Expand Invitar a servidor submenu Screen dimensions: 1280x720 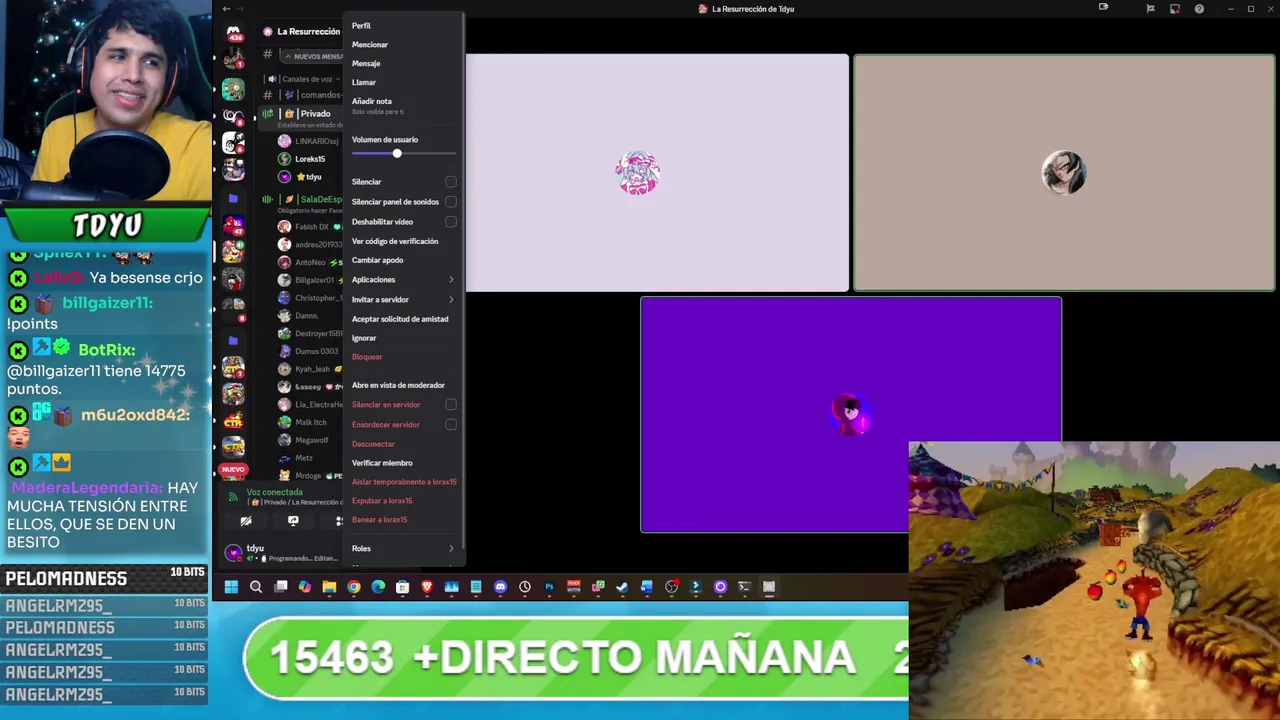click(403, 299)
